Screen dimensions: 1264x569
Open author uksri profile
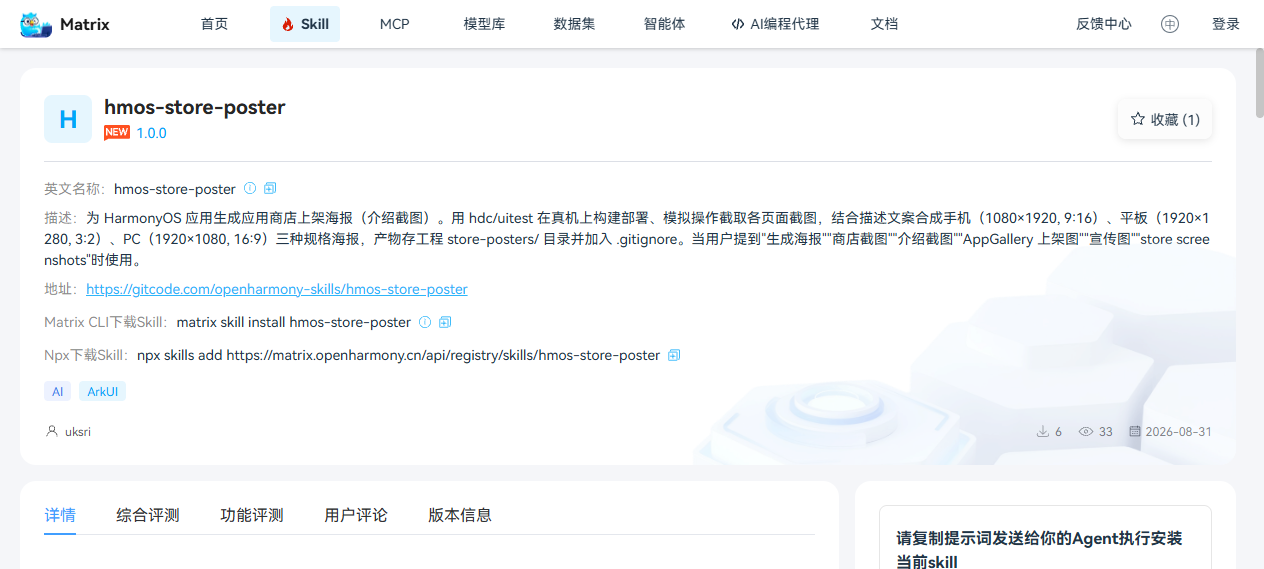coord(78,432)
